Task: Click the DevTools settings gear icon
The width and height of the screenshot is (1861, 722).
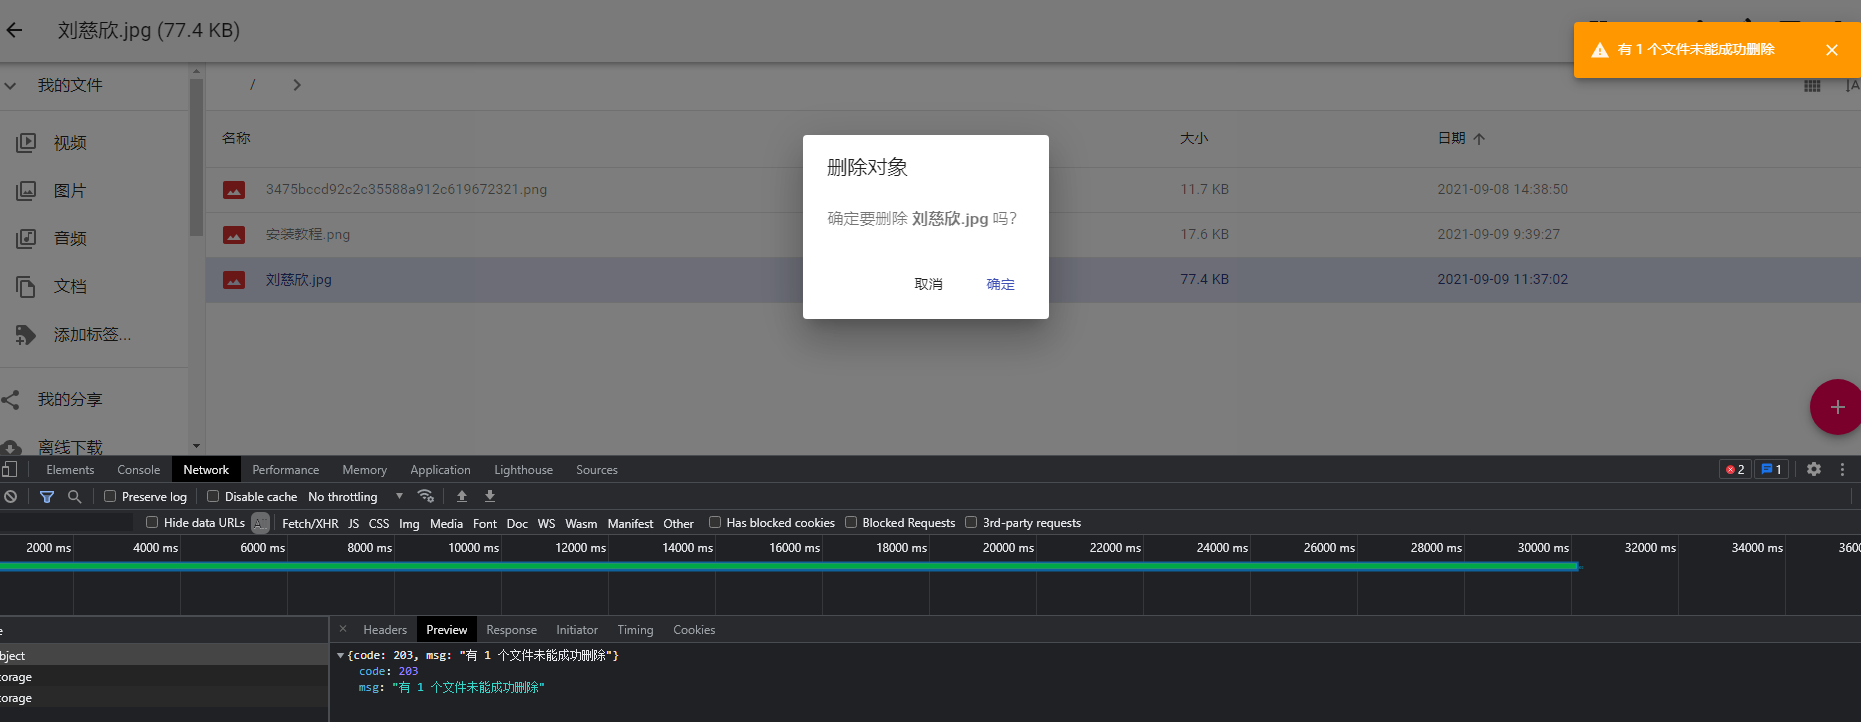Action: [x=1813, y=469]
